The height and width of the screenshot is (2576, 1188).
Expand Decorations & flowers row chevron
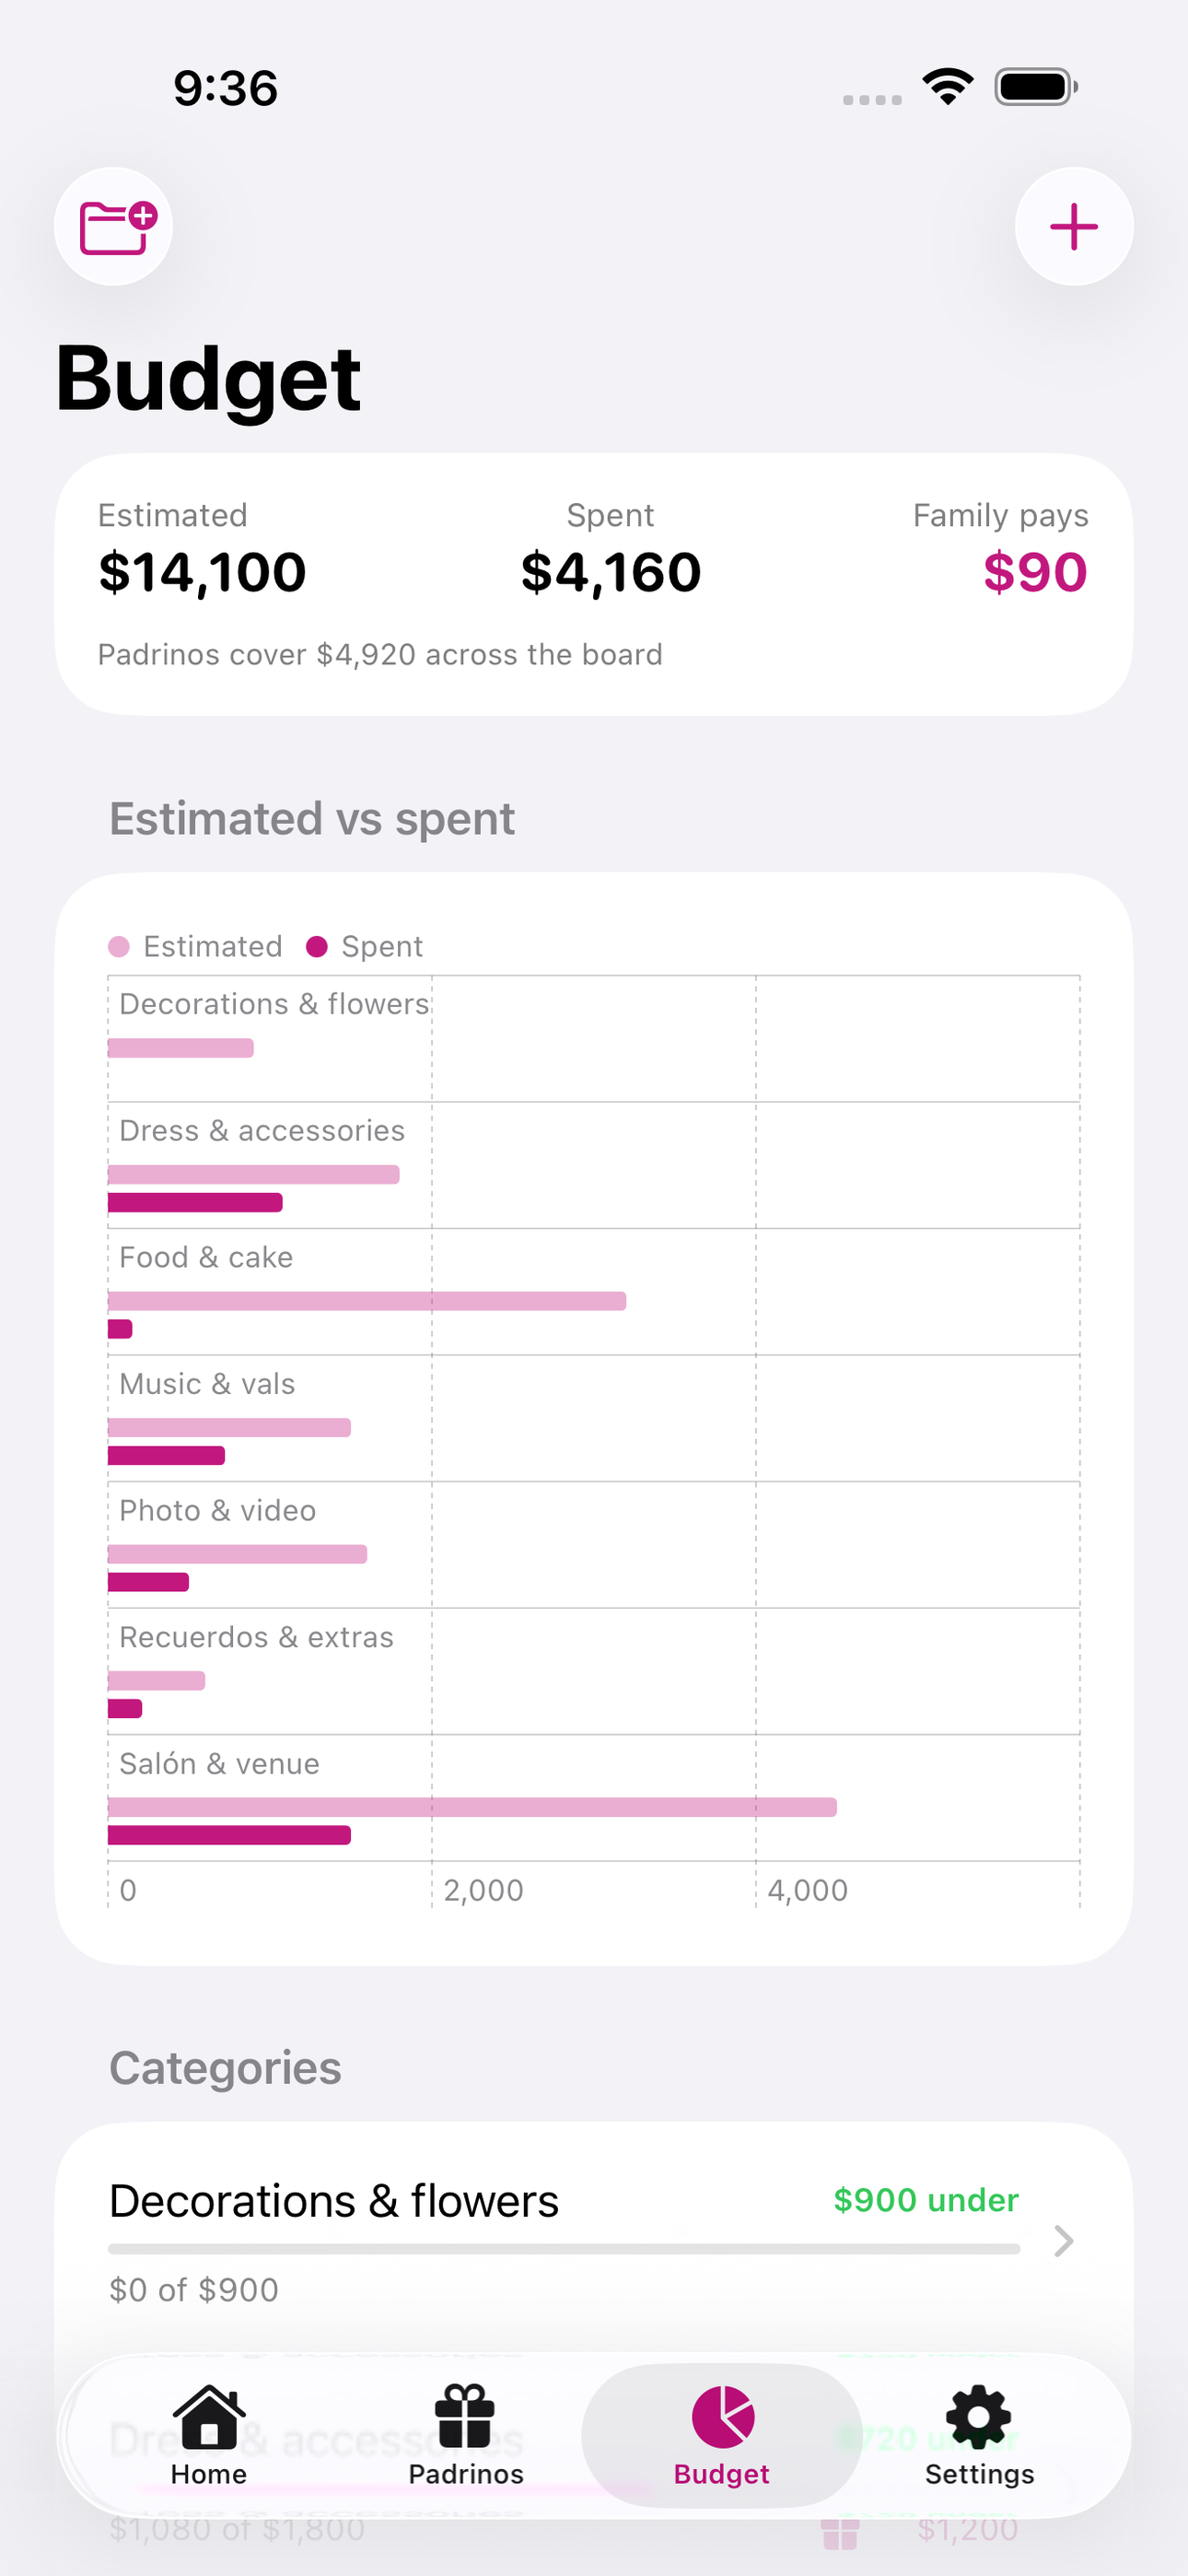(x=1064, y=2241)
